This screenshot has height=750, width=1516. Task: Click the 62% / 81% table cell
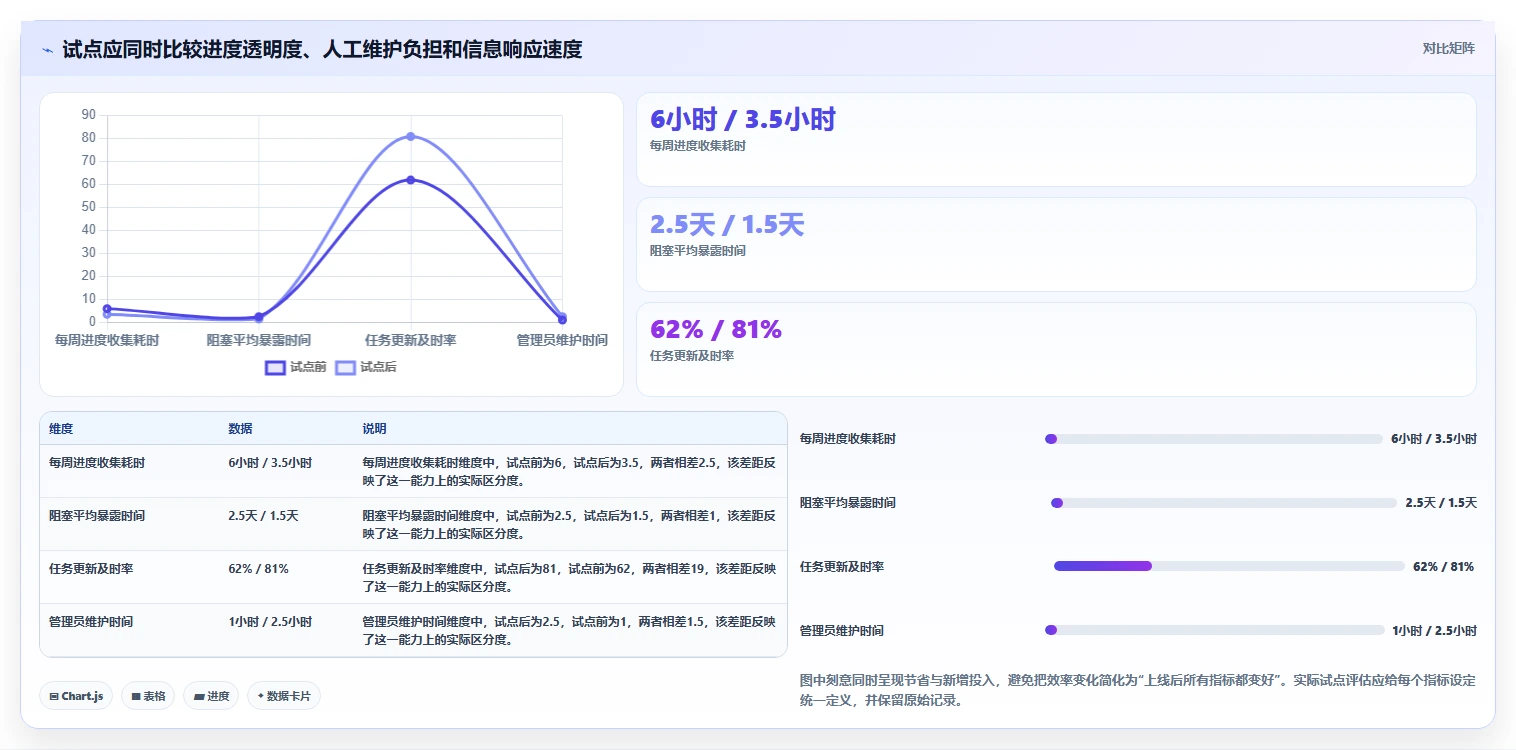(x=258, y=569)
